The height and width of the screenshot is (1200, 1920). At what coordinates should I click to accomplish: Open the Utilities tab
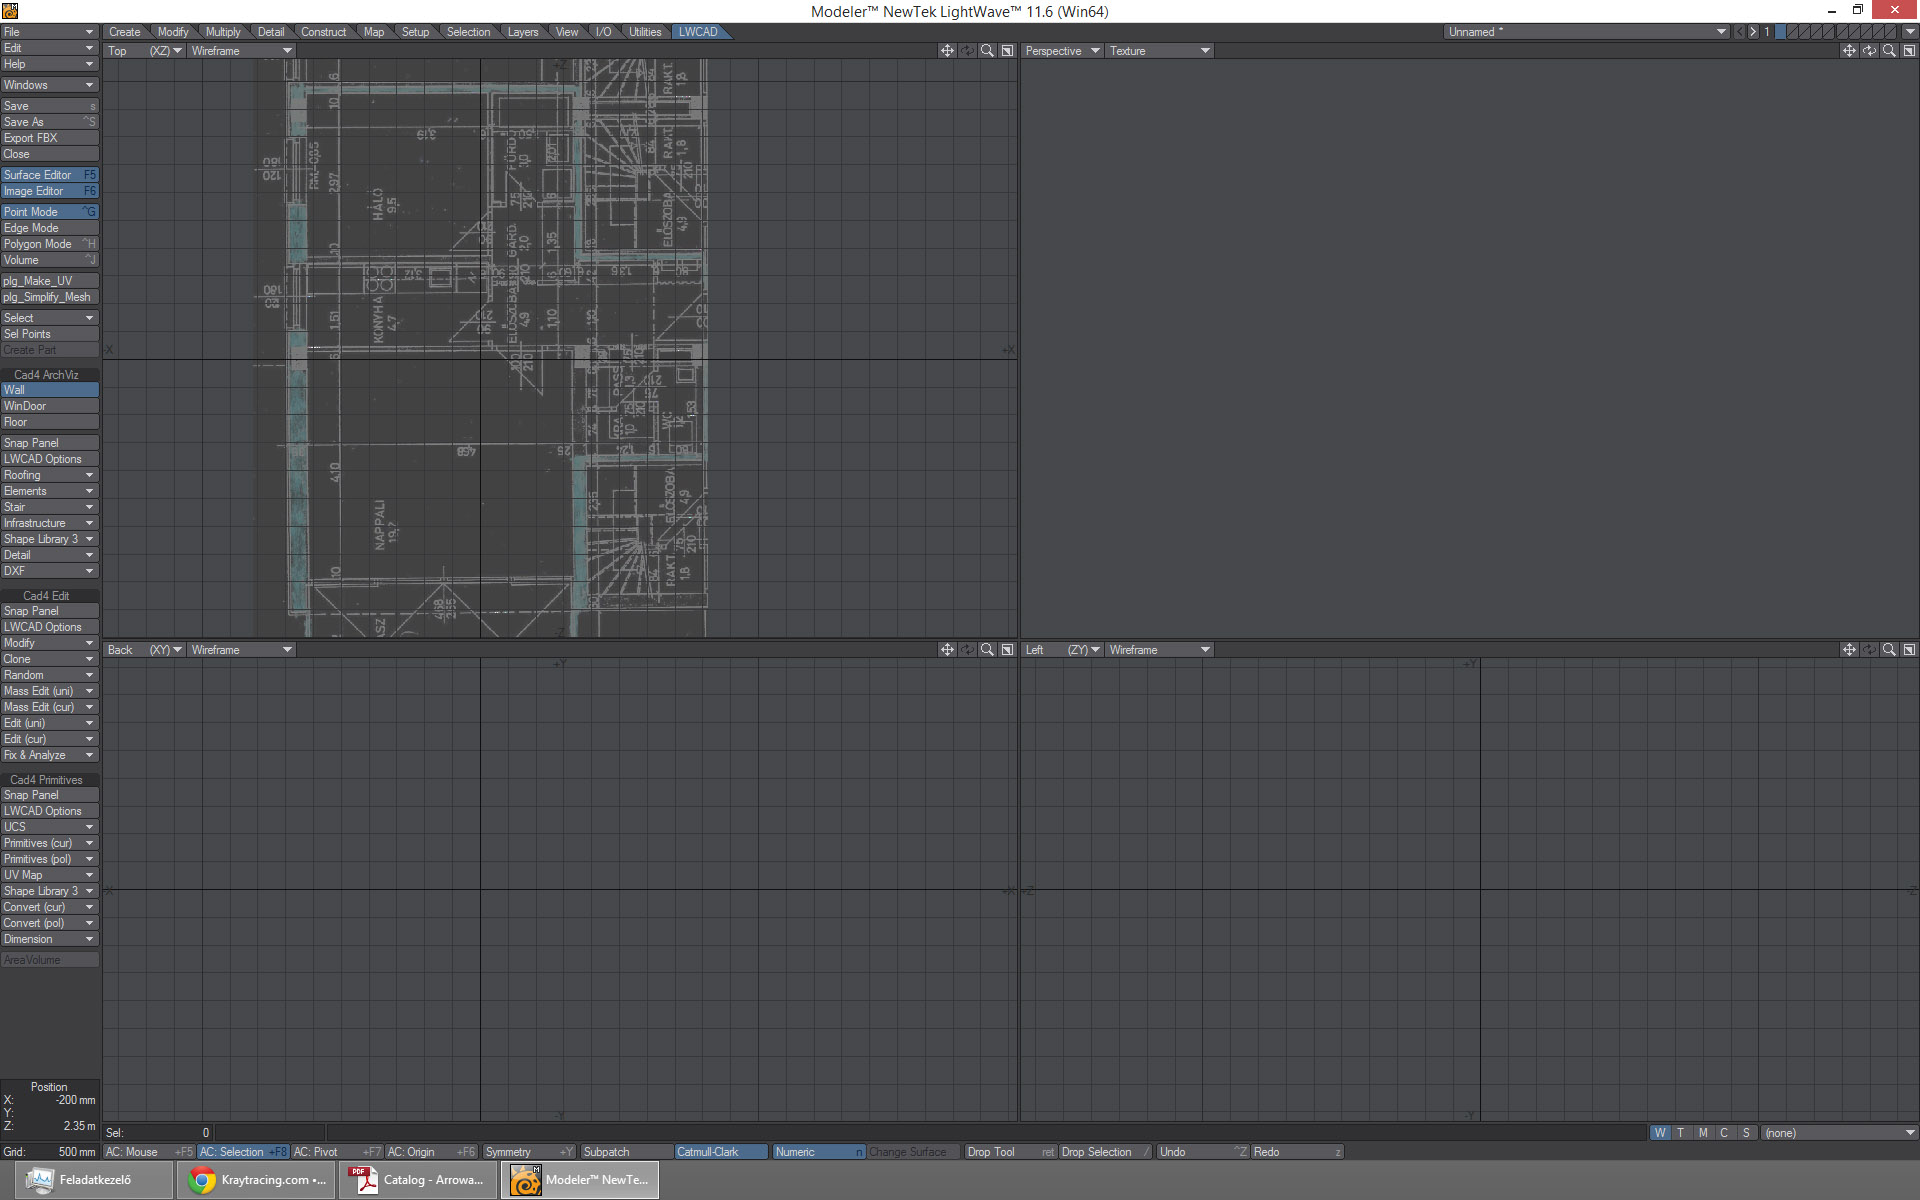[x=644, y=32]
